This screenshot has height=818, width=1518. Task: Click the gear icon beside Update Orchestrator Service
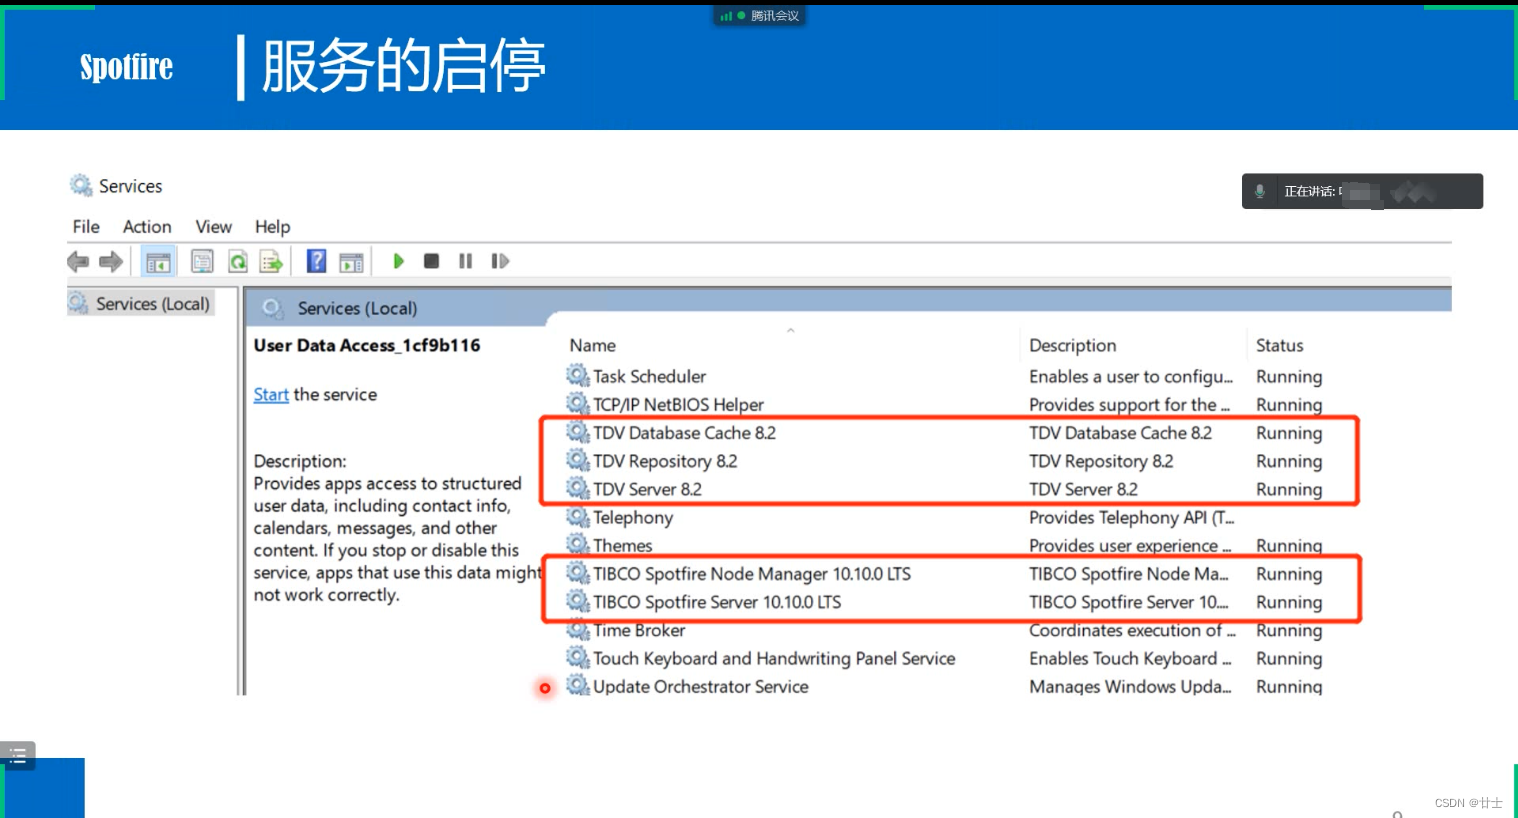(x=577, y=685)
